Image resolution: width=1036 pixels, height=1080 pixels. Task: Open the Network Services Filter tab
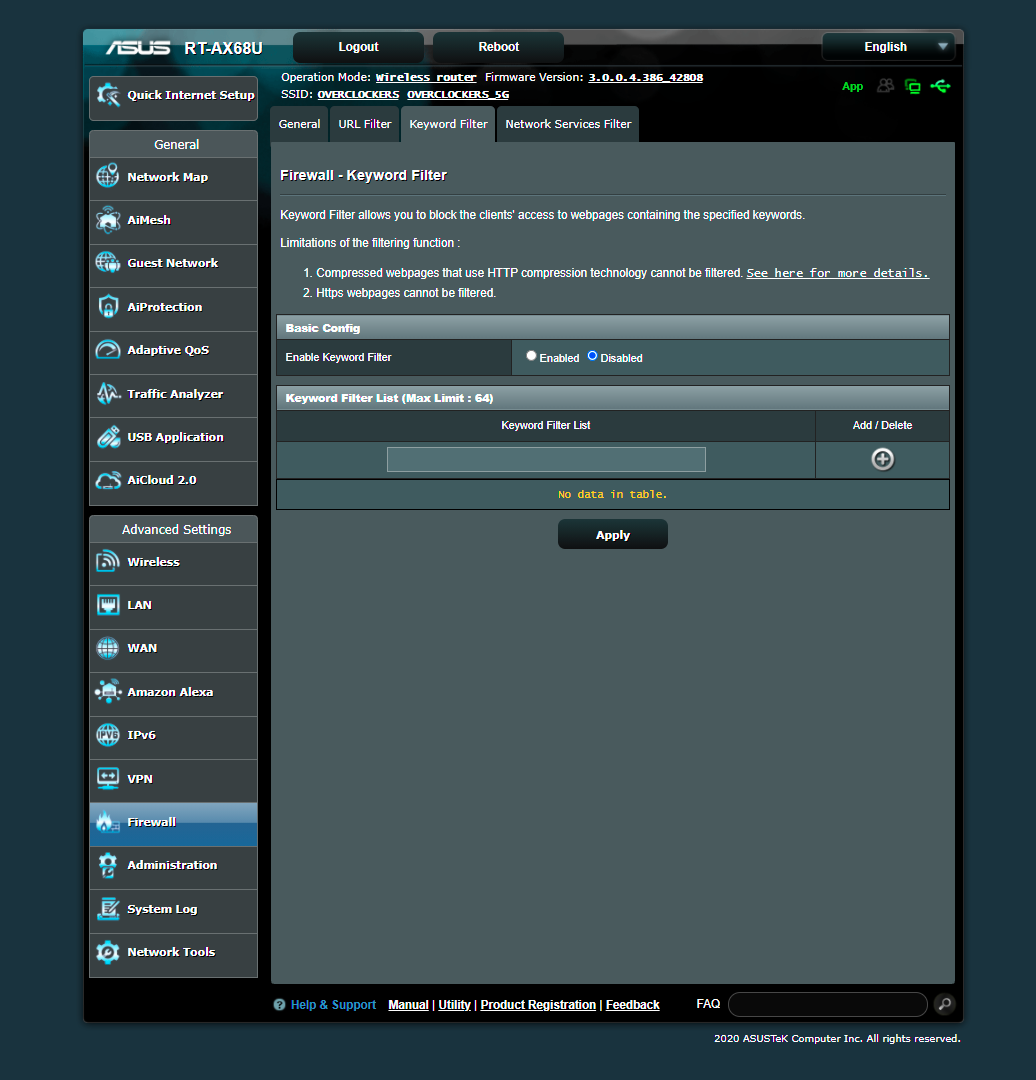[x=568, y=124]
